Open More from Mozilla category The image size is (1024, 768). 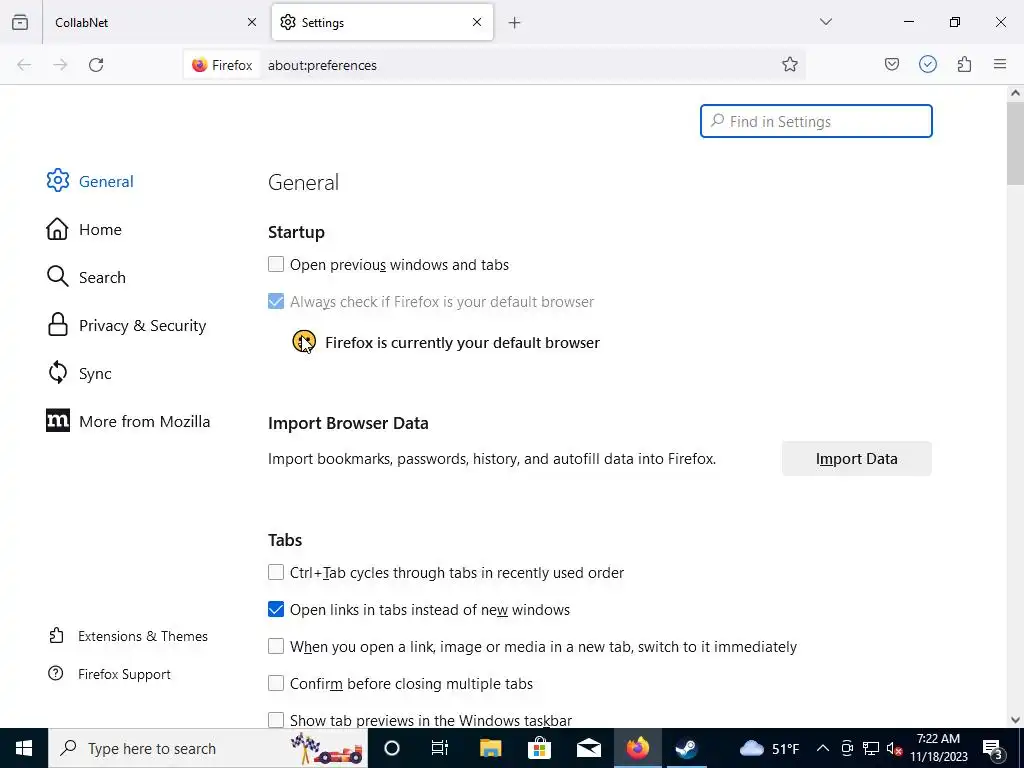[129, 421]
